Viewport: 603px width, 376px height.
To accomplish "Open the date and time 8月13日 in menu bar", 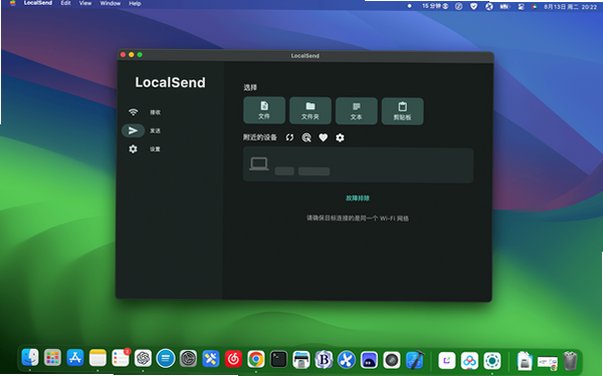I will [570, 7].
